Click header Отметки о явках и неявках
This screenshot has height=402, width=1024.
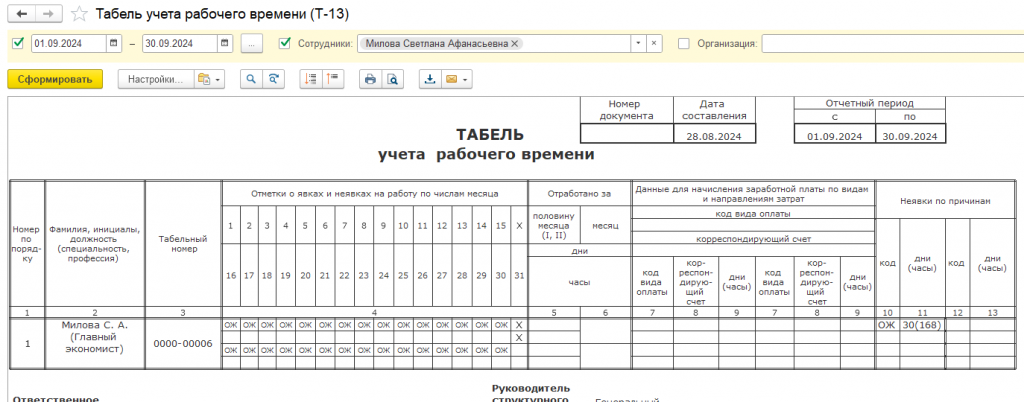coord(375,194)
